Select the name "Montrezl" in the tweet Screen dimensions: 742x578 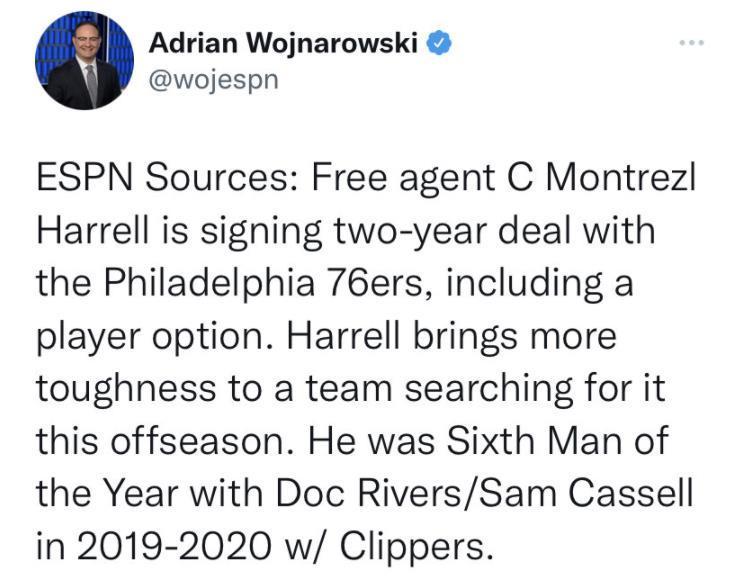[x=621, y=178]
